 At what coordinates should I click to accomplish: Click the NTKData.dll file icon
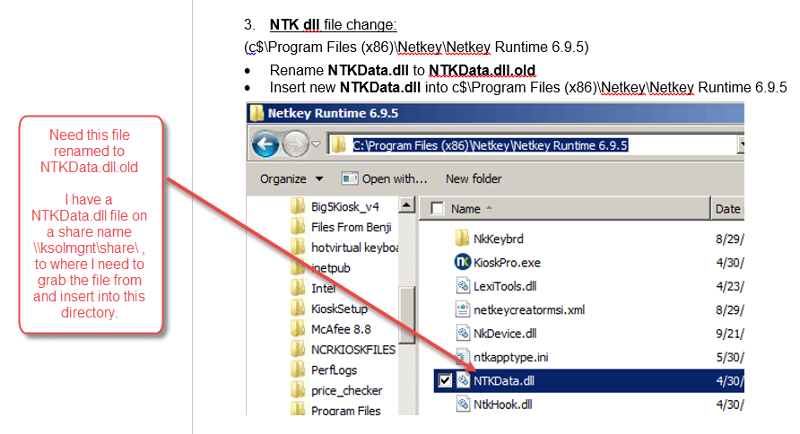click(x=462, y=380)
